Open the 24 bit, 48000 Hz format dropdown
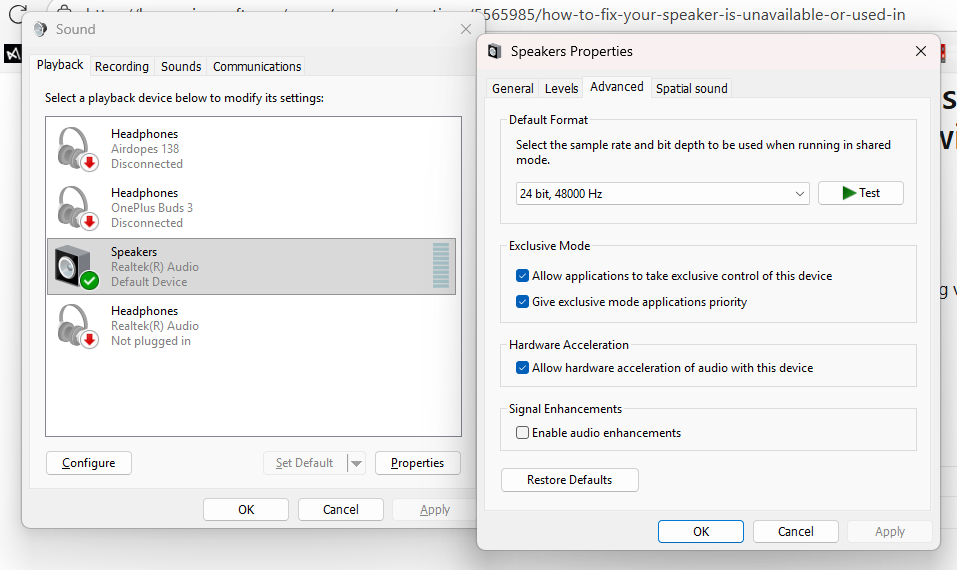The image size is (957, 570). click(x=662, y=193)
